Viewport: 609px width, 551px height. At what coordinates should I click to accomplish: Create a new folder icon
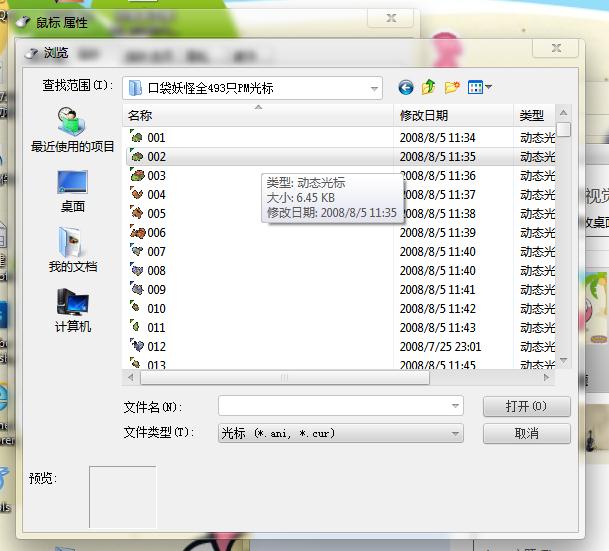click(452, 87)
